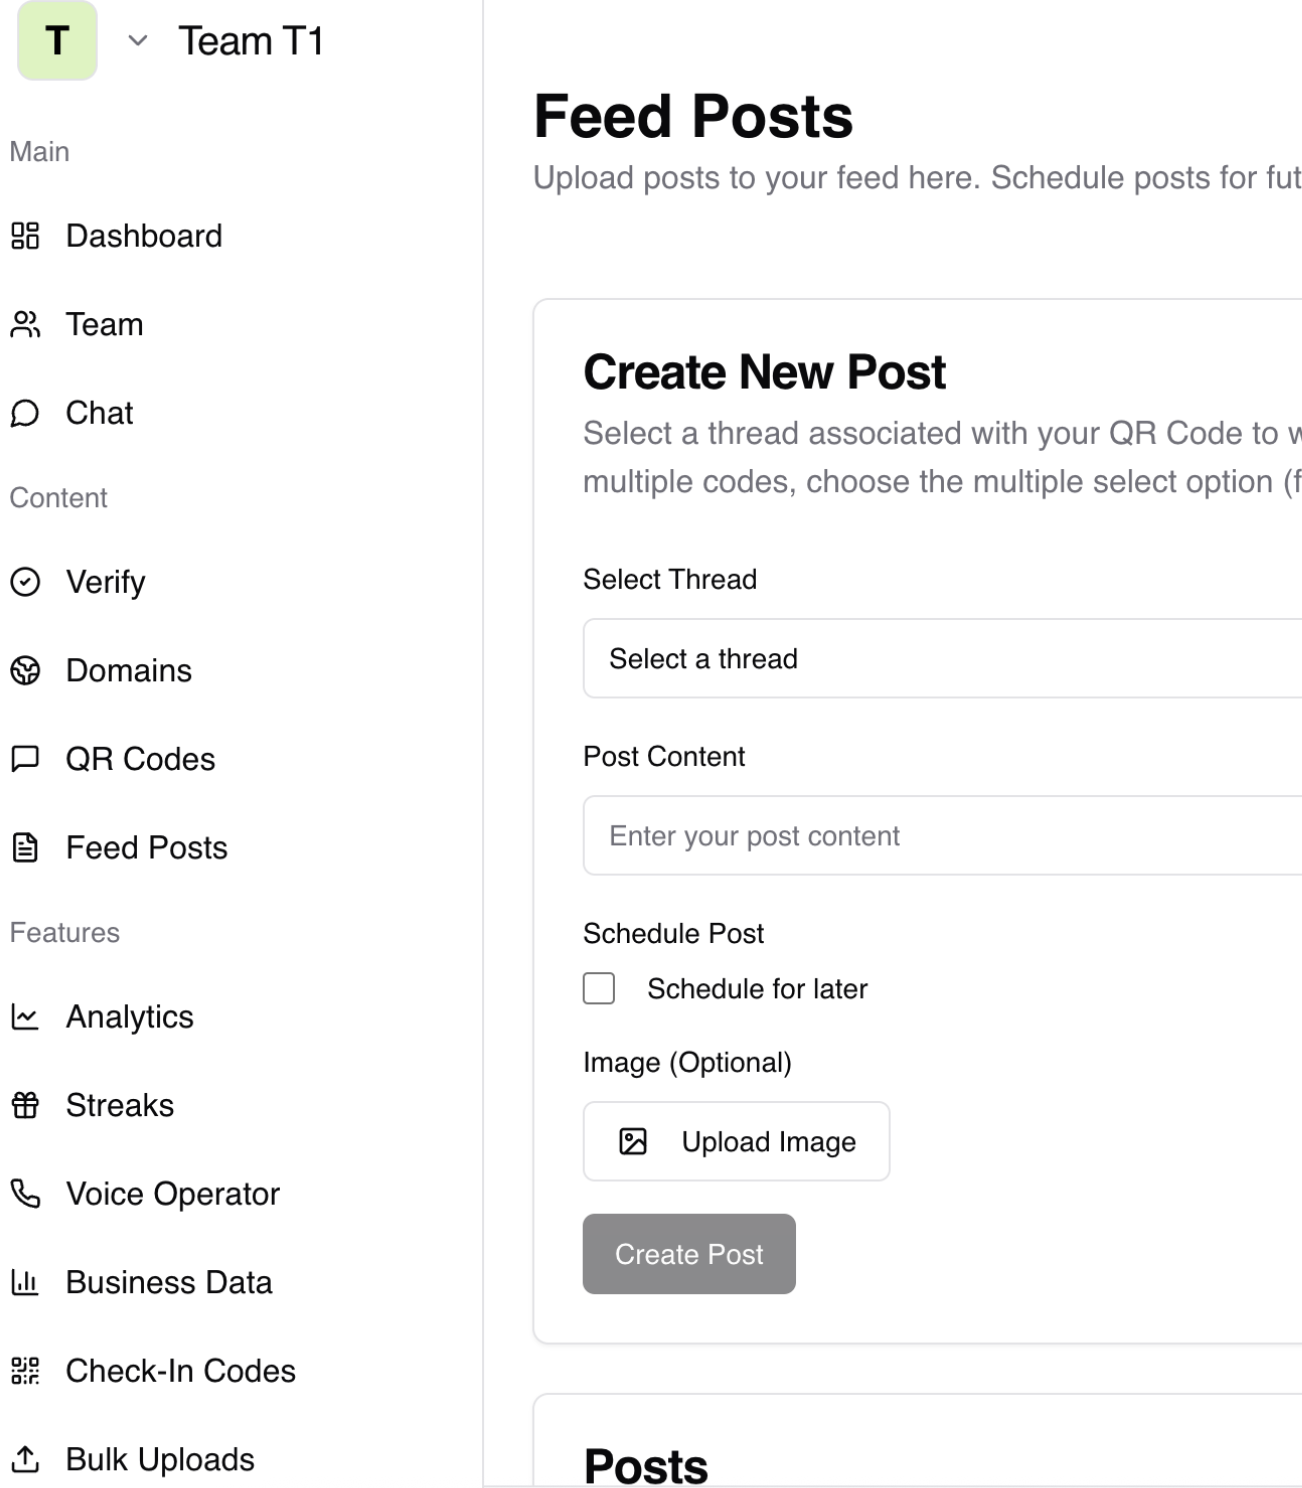Click the Verify checkmark icon
The image size is (1302, 1488).
(x=25, y=582)
